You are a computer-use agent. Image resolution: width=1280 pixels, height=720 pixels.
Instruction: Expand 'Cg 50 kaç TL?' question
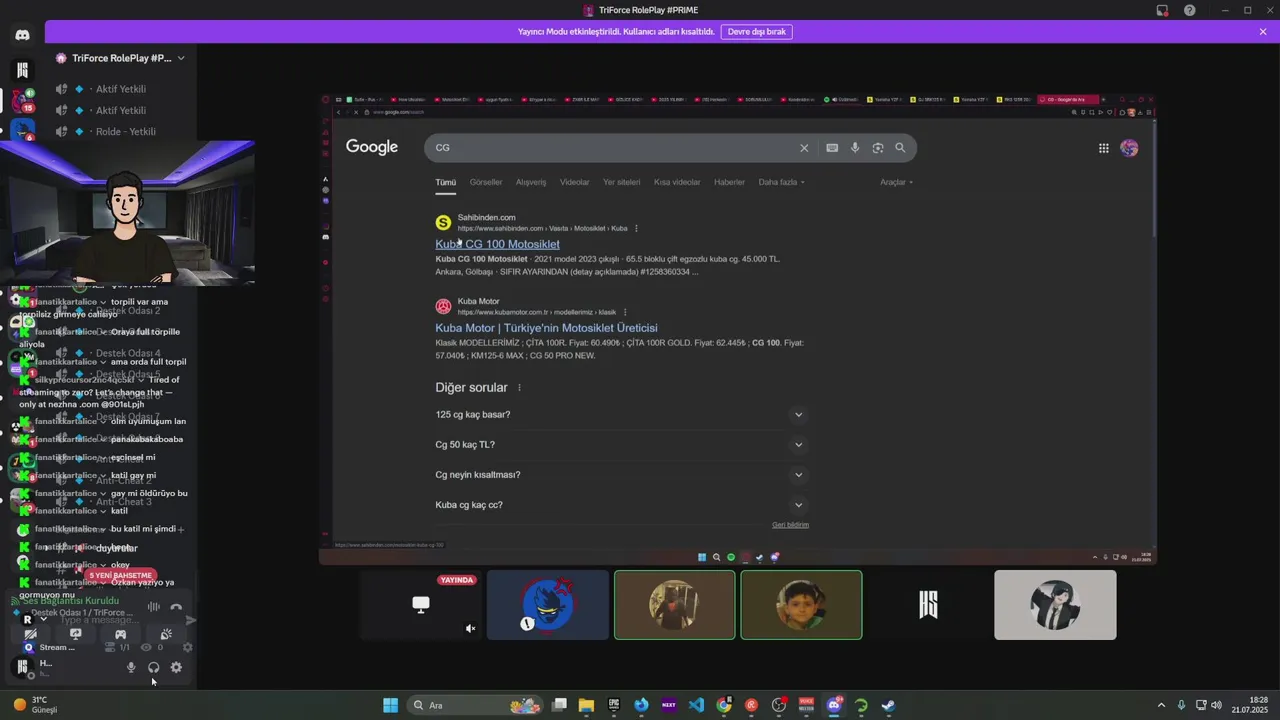click(x=622, y=444)
